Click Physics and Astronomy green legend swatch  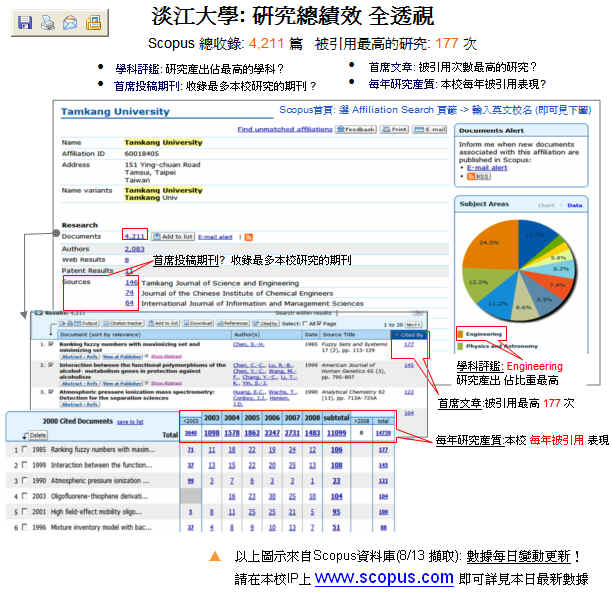coord(460,346)
